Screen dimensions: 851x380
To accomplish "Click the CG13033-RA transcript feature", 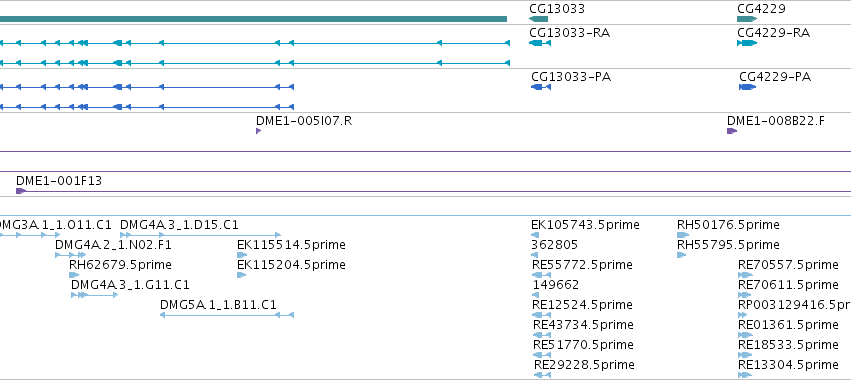I will [540, 43].
